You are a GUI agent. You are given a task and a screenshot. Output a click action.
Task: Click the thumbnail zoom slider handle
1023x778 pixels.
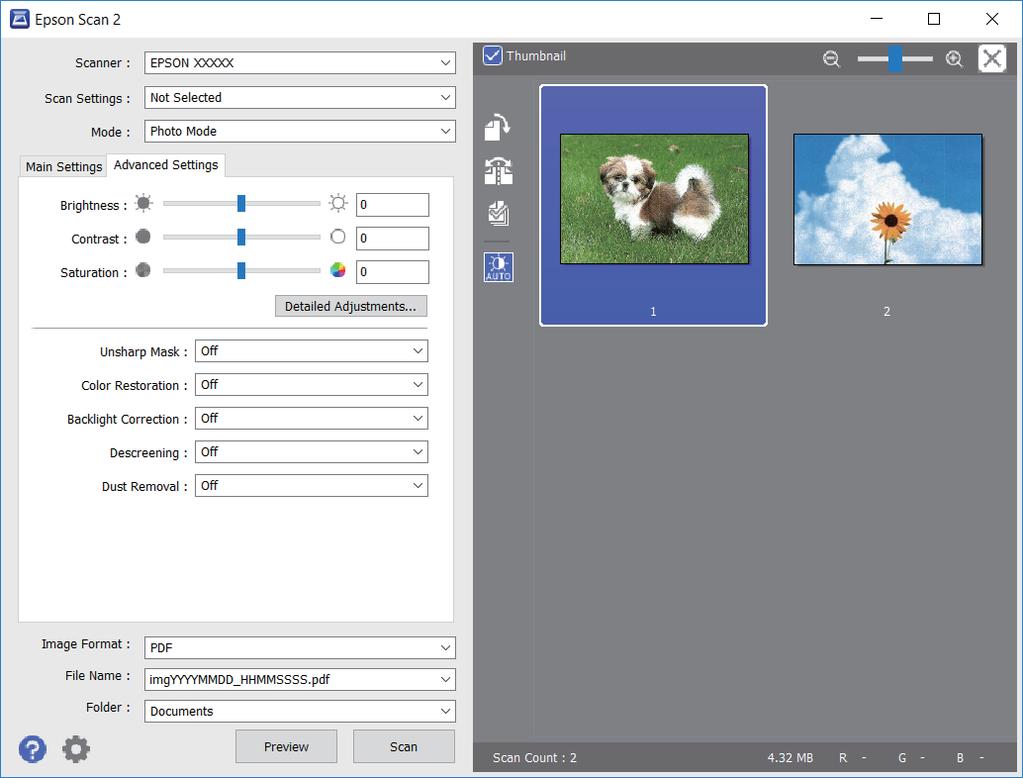896,59
